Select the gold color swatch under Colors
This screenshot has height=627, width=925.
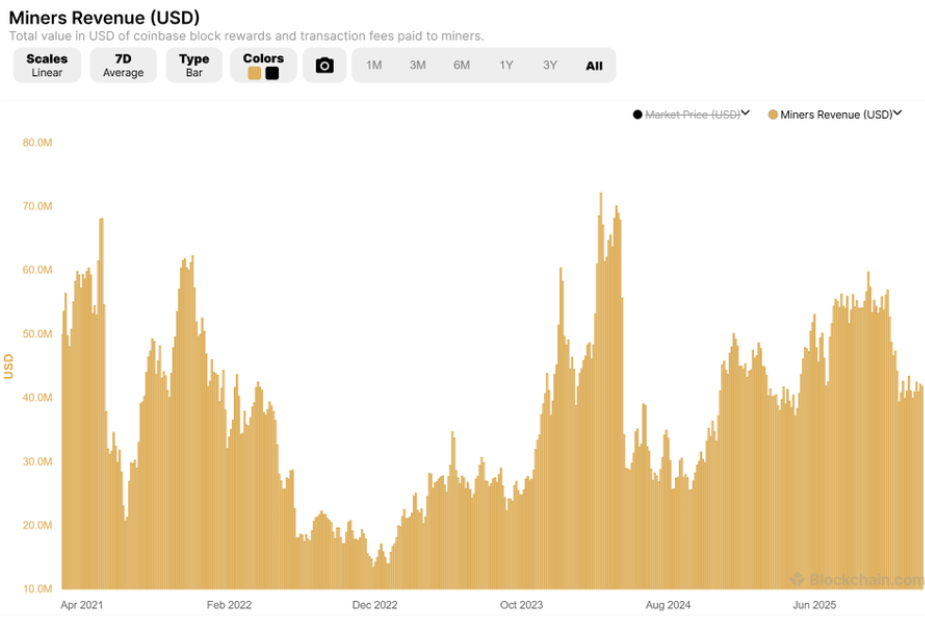(x=254, y=73)
